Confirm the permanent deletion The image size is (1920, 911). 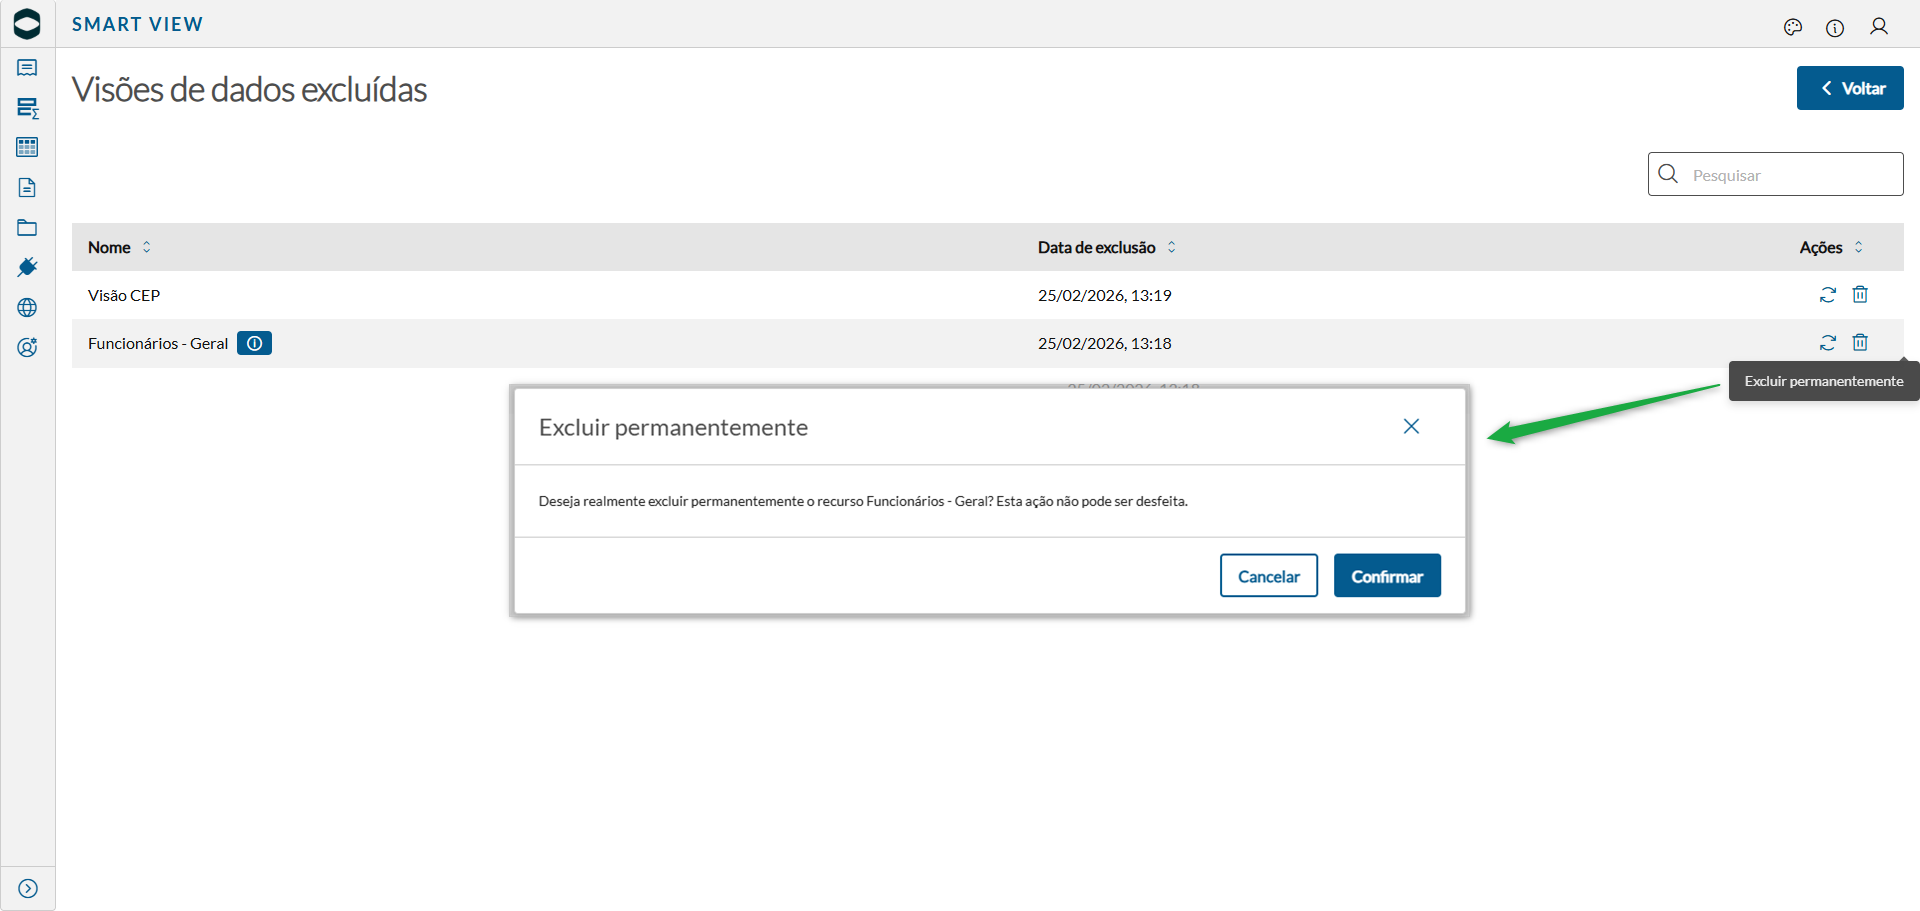tap(1387, 576)
